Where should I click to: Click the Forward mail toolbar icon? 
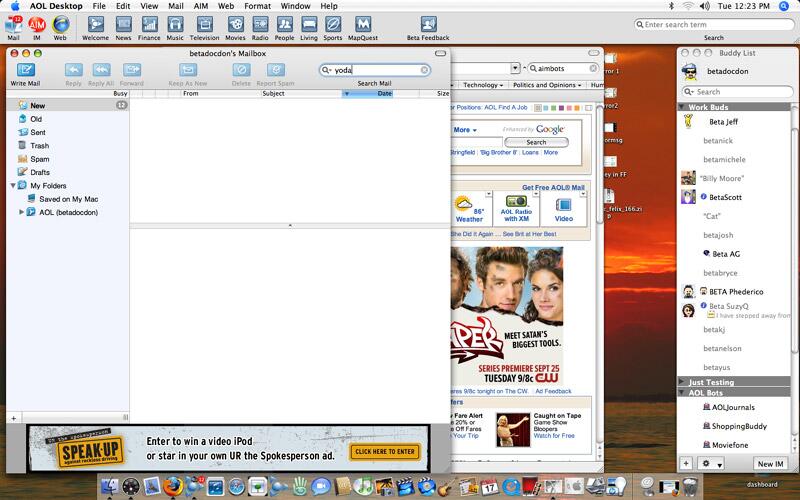point(132,70)
